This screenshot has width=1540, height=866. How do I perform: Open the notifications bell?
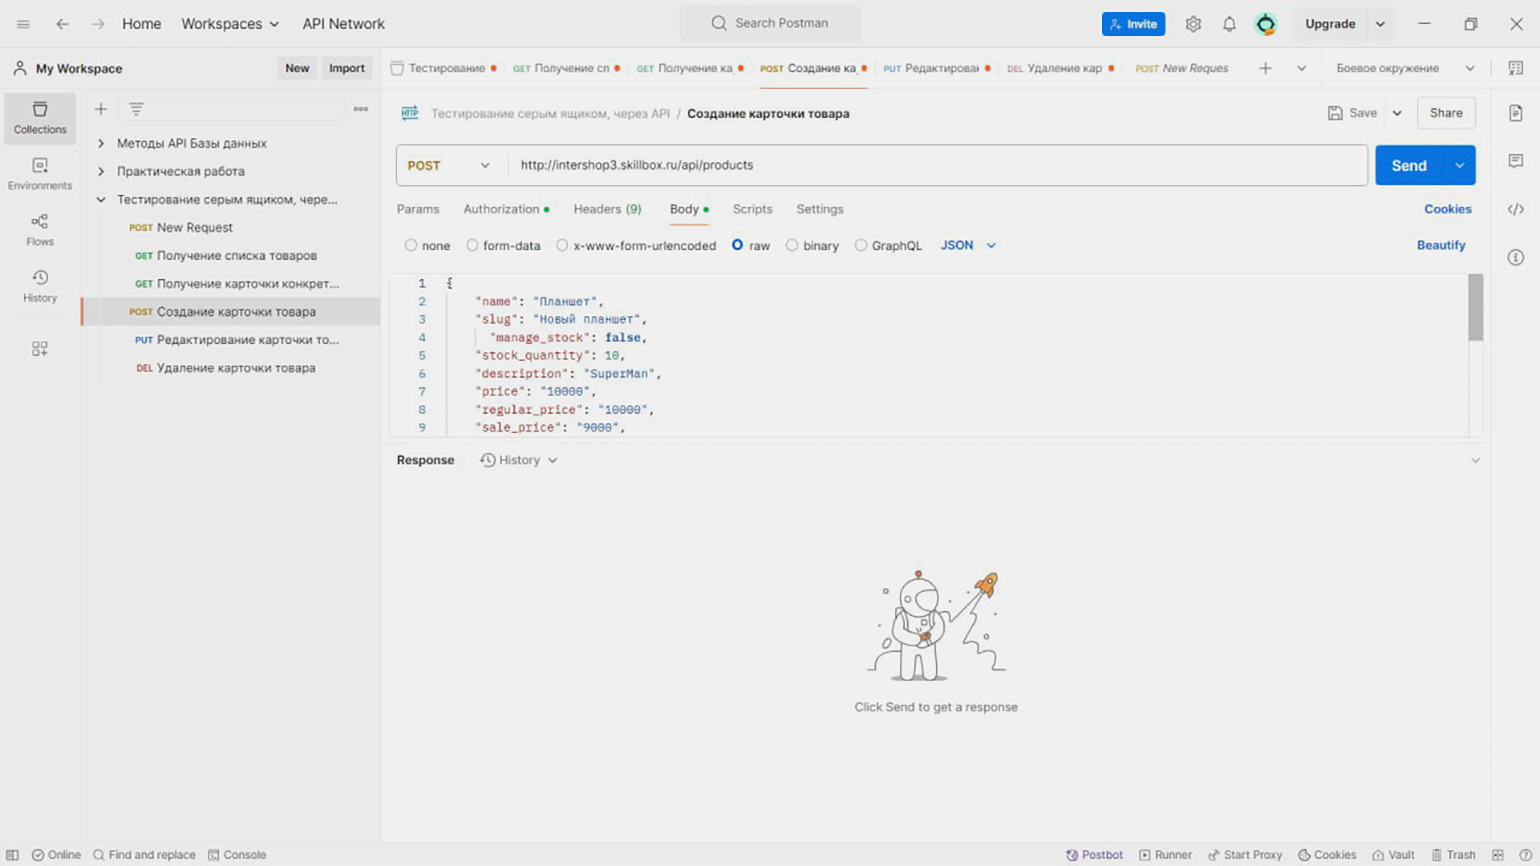1229,24
